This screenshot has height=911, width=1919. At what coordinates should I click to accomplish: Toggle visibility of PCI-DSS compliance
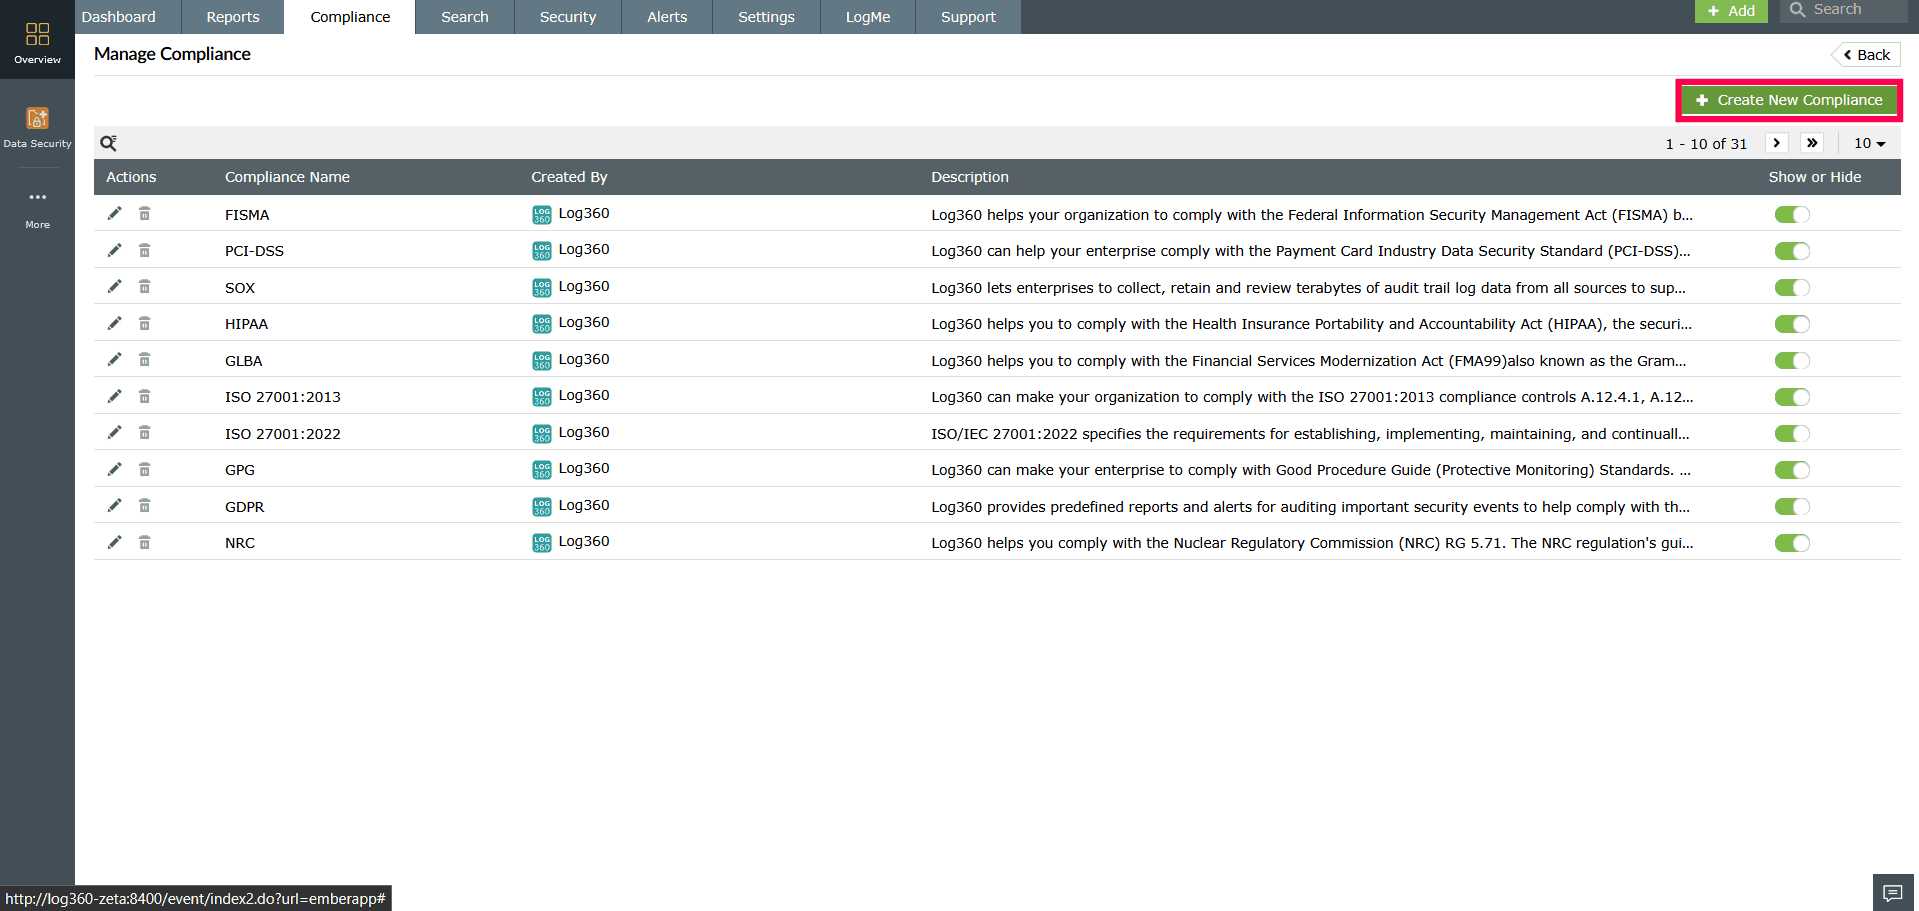1792,251
